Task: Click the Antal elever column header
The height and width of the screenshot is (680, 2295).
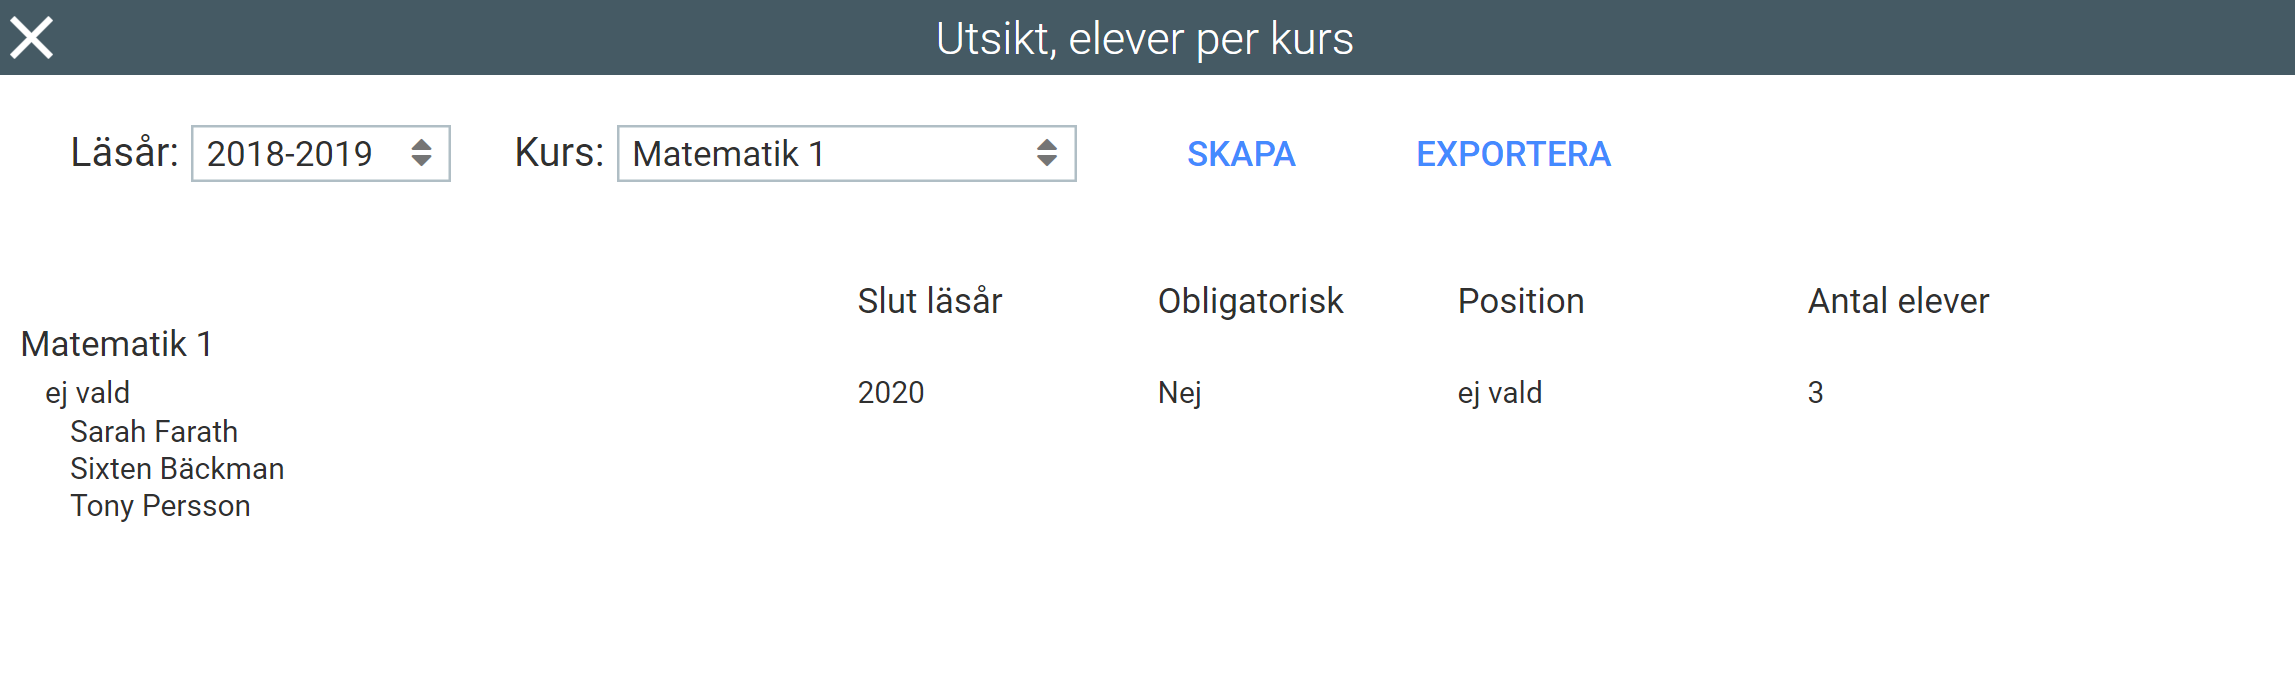Action: (x=1898, y=301)
